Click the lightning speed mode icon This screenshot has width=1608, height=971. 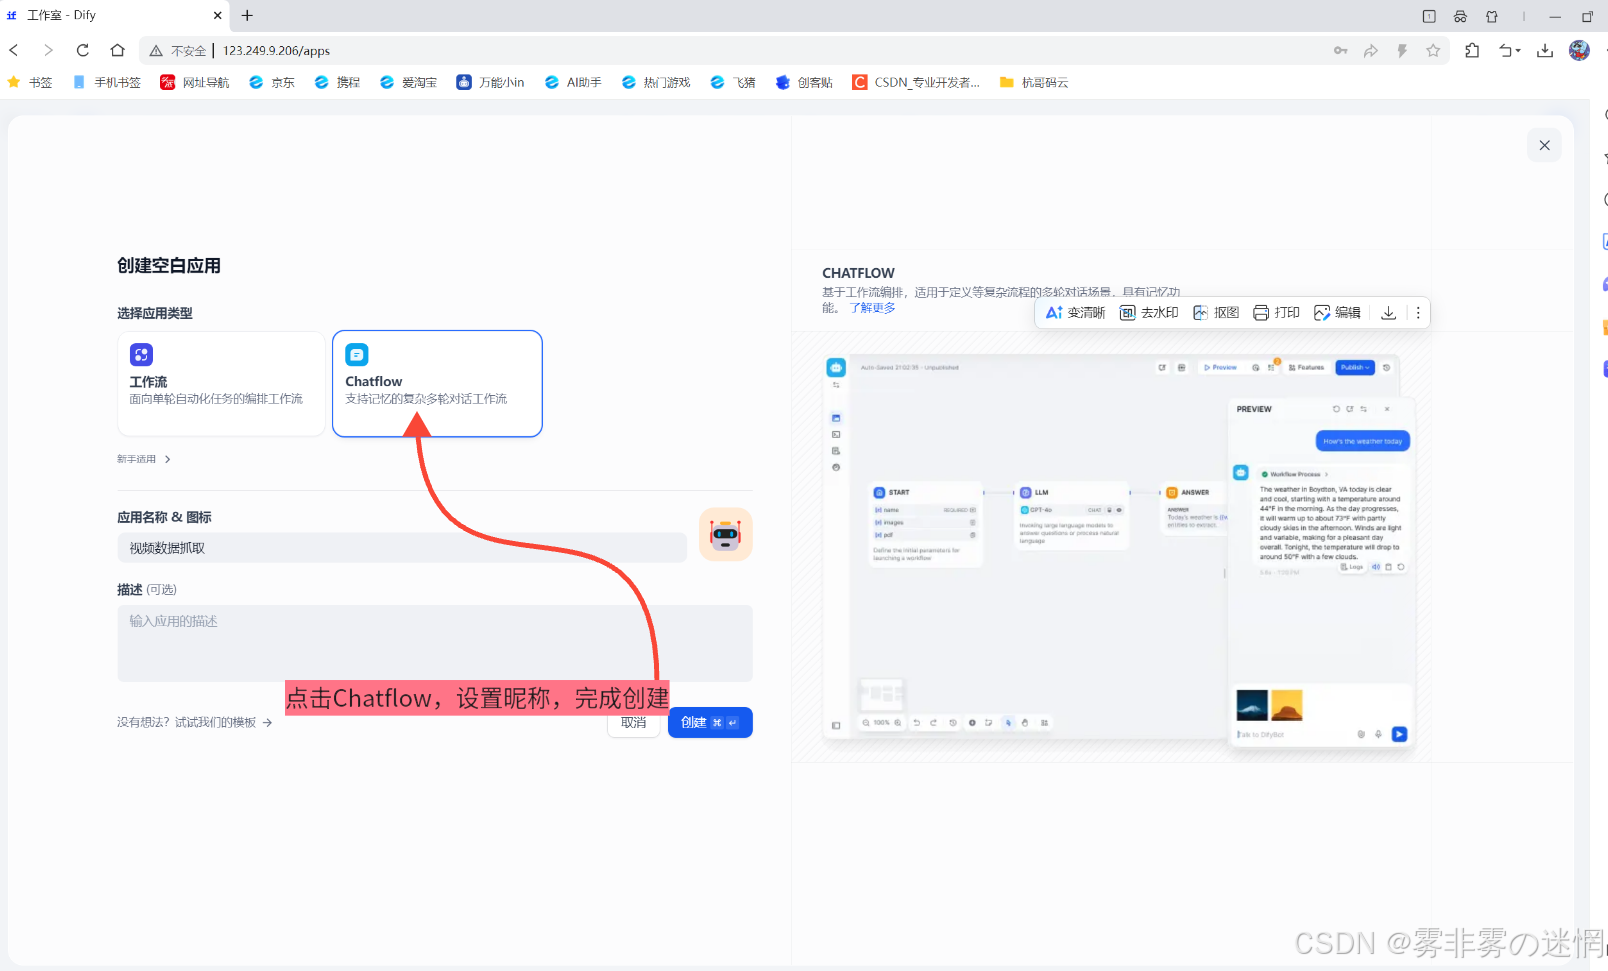coord(1402,50)
